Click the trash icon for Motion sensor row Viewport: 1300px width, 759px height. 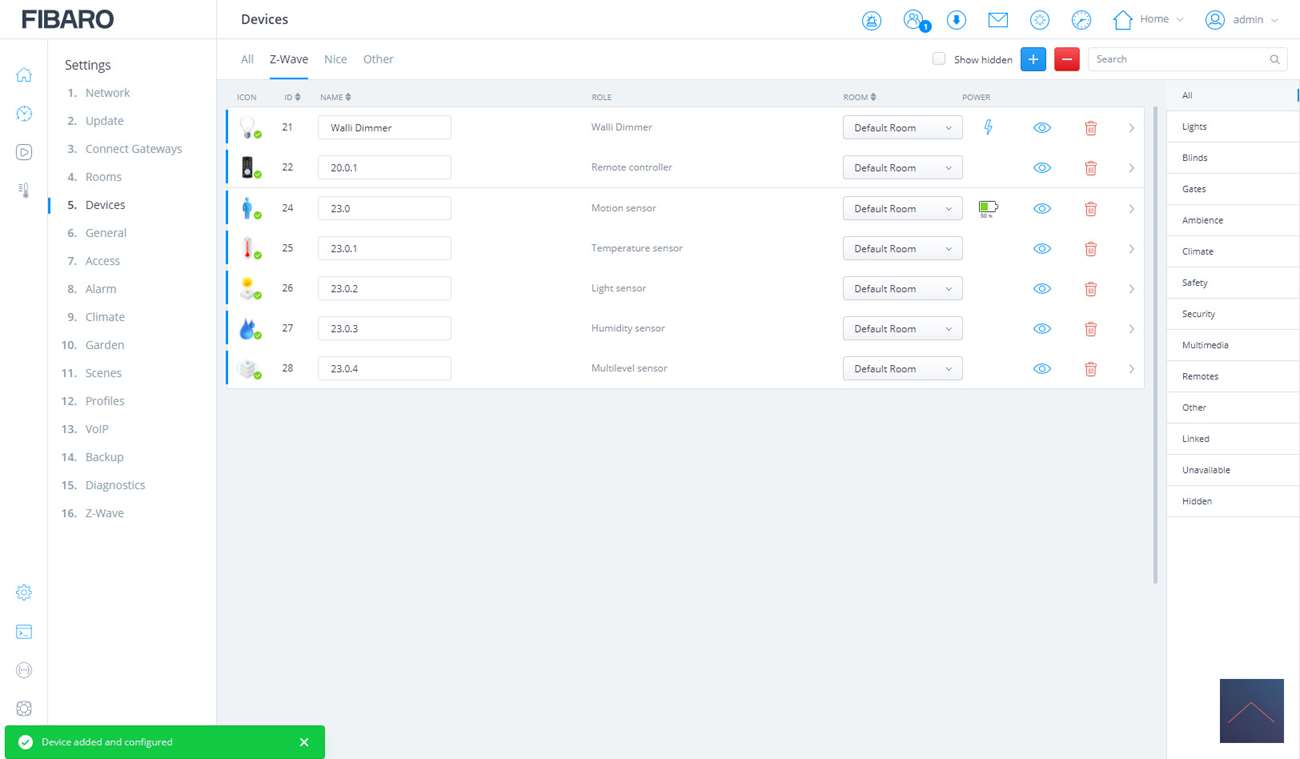pyautogui.click(x=1090, y=209)
